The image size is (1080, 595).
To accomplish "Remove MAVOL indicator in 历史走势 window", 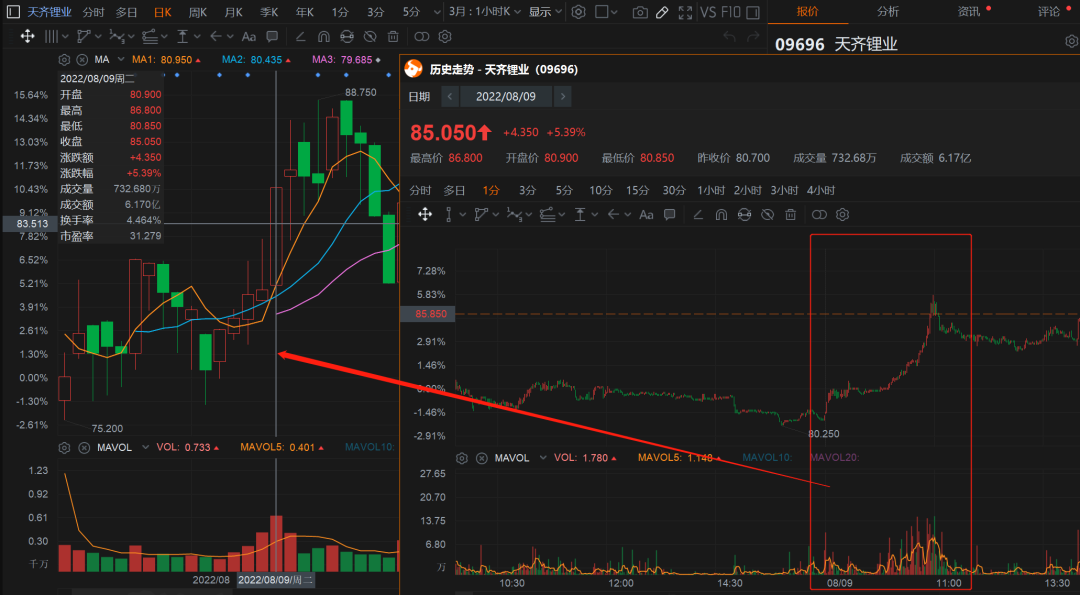I will pyautogui.click(x=481, y=458).
